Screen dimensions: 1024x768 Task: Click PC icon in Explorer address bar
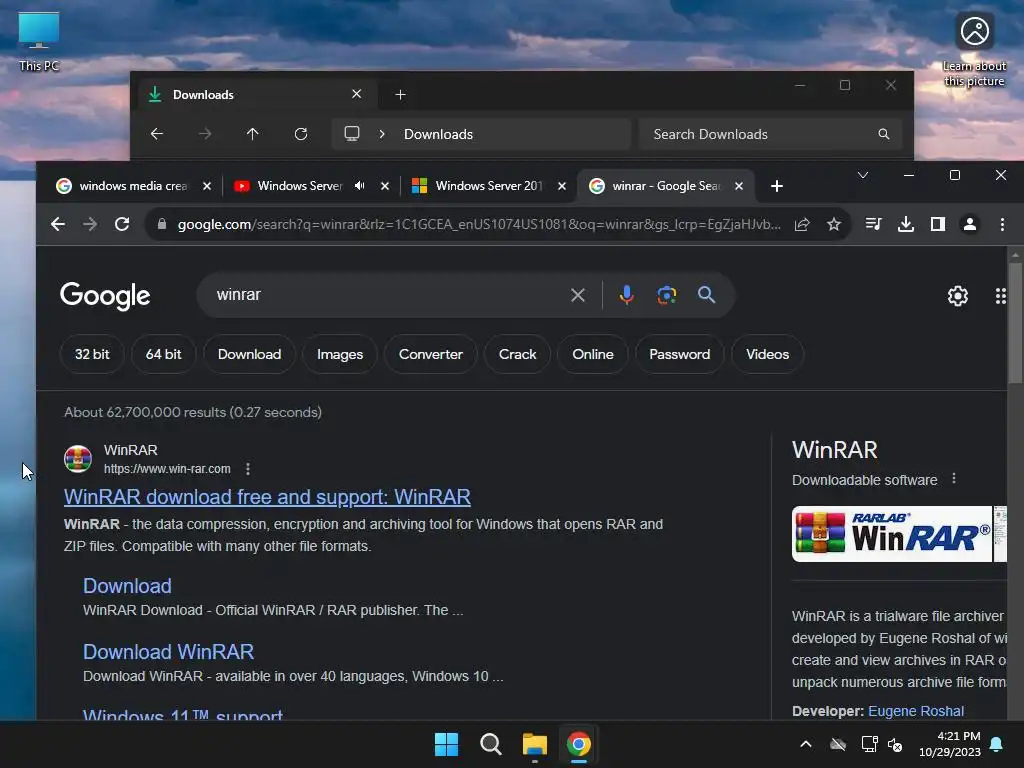tap(352, 134)
